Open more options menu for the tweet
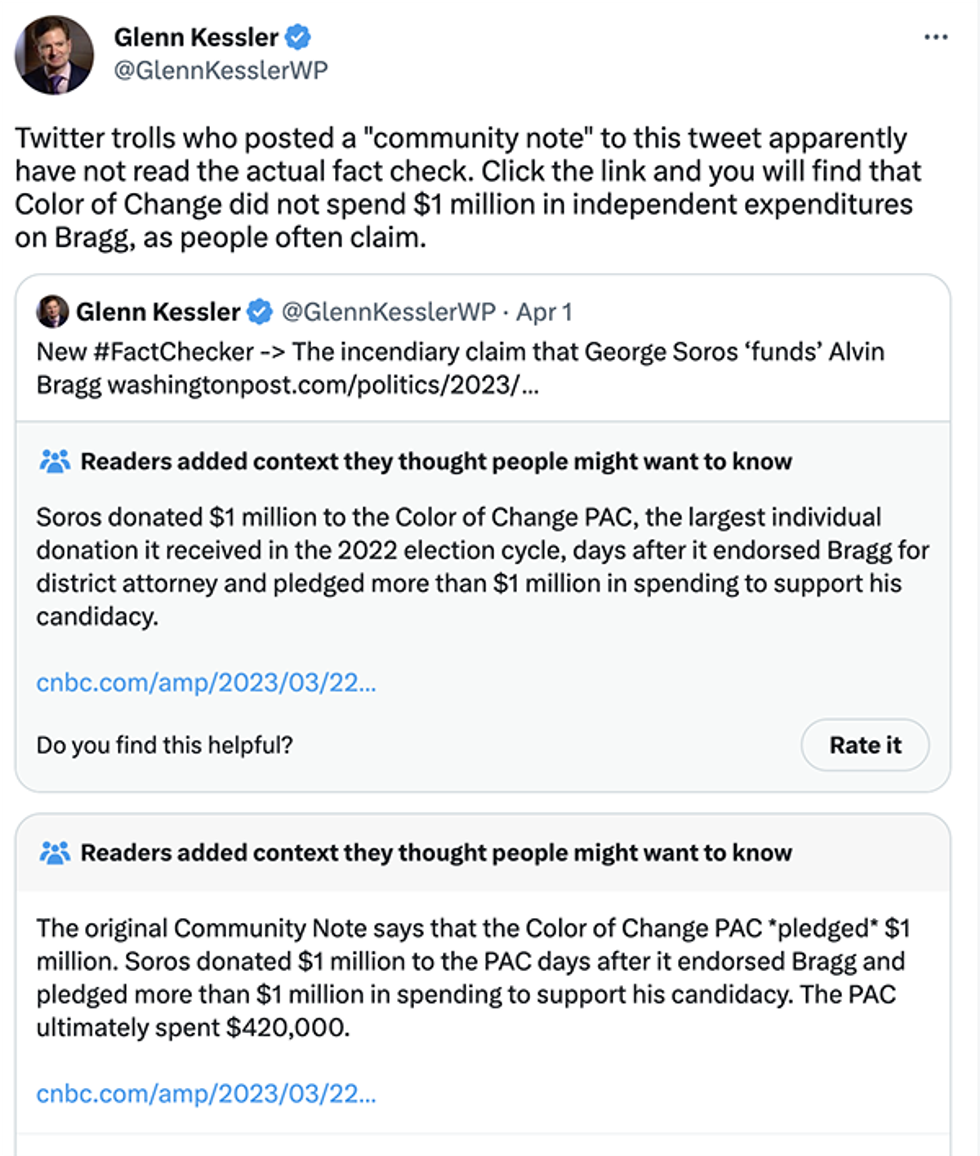This screenshot has width=980, height=1156. click(935, 37)
